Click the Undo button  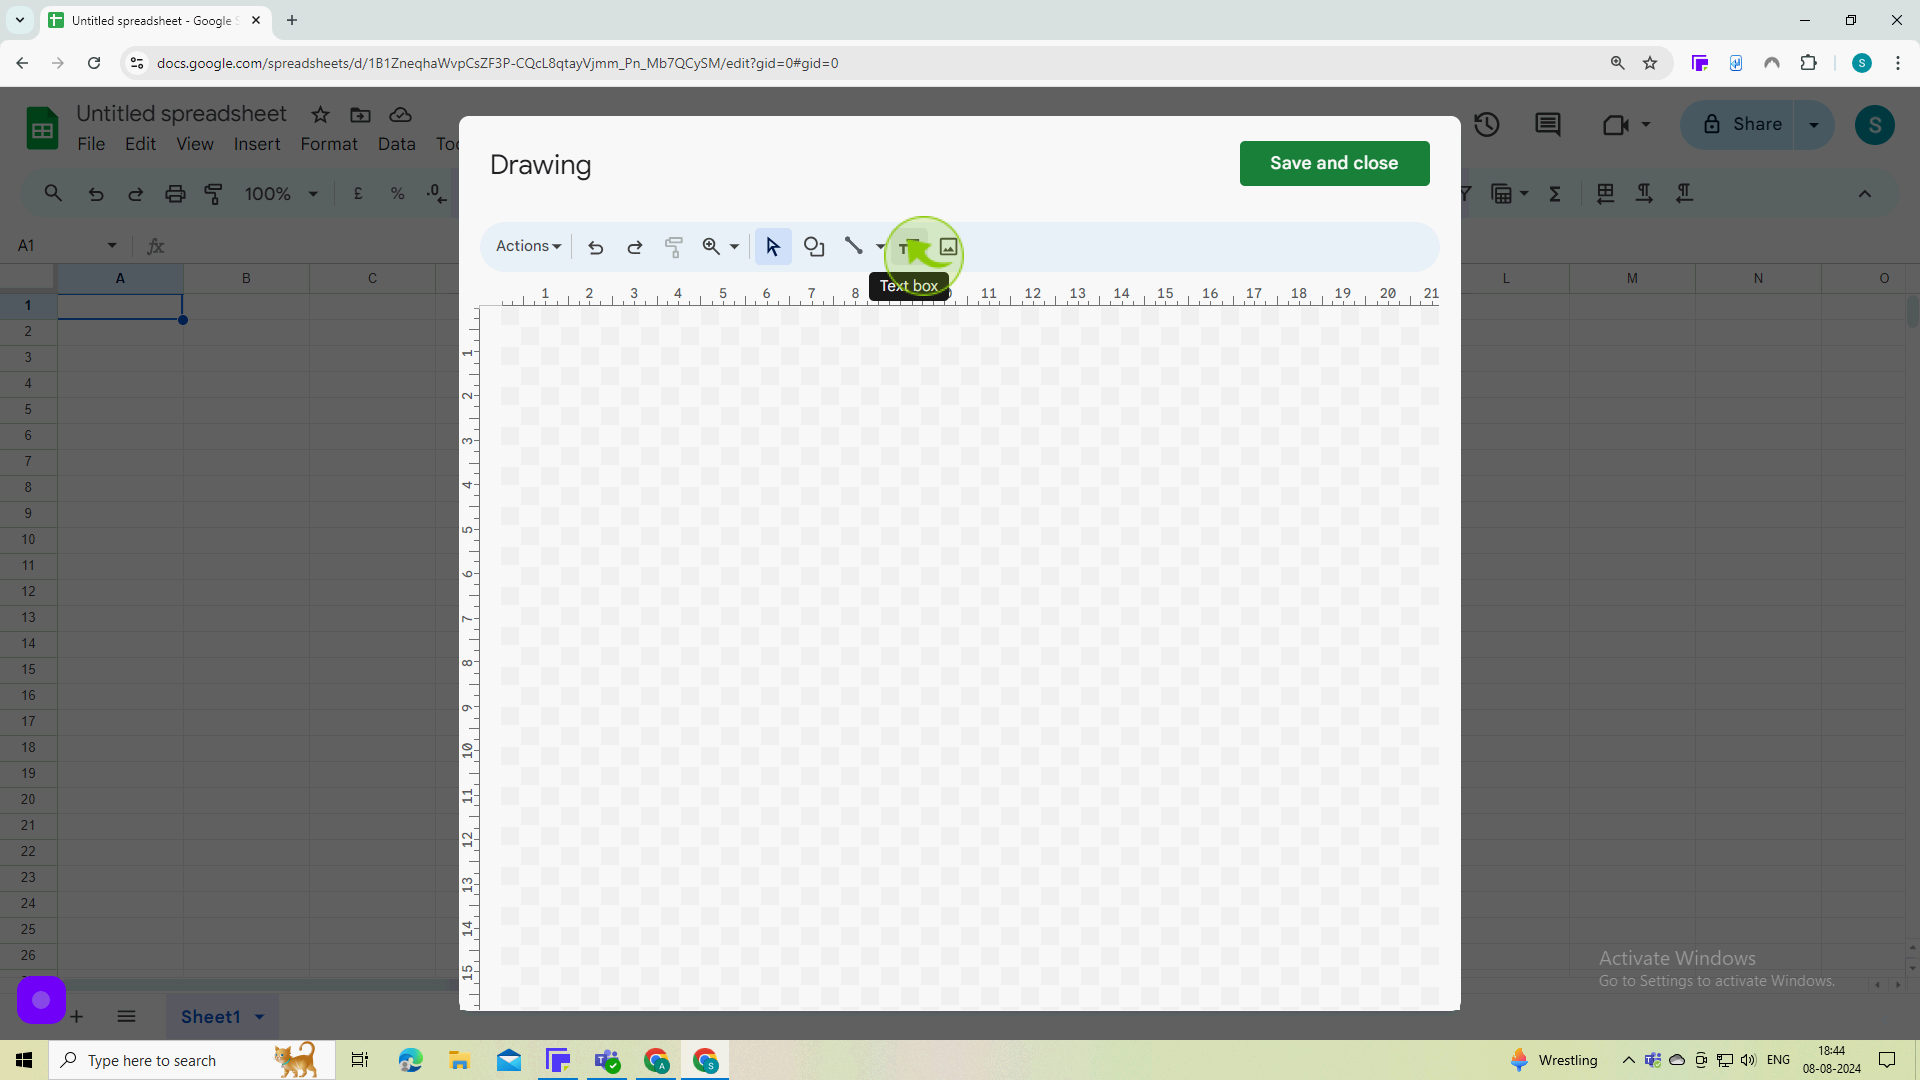pos(595,248)
